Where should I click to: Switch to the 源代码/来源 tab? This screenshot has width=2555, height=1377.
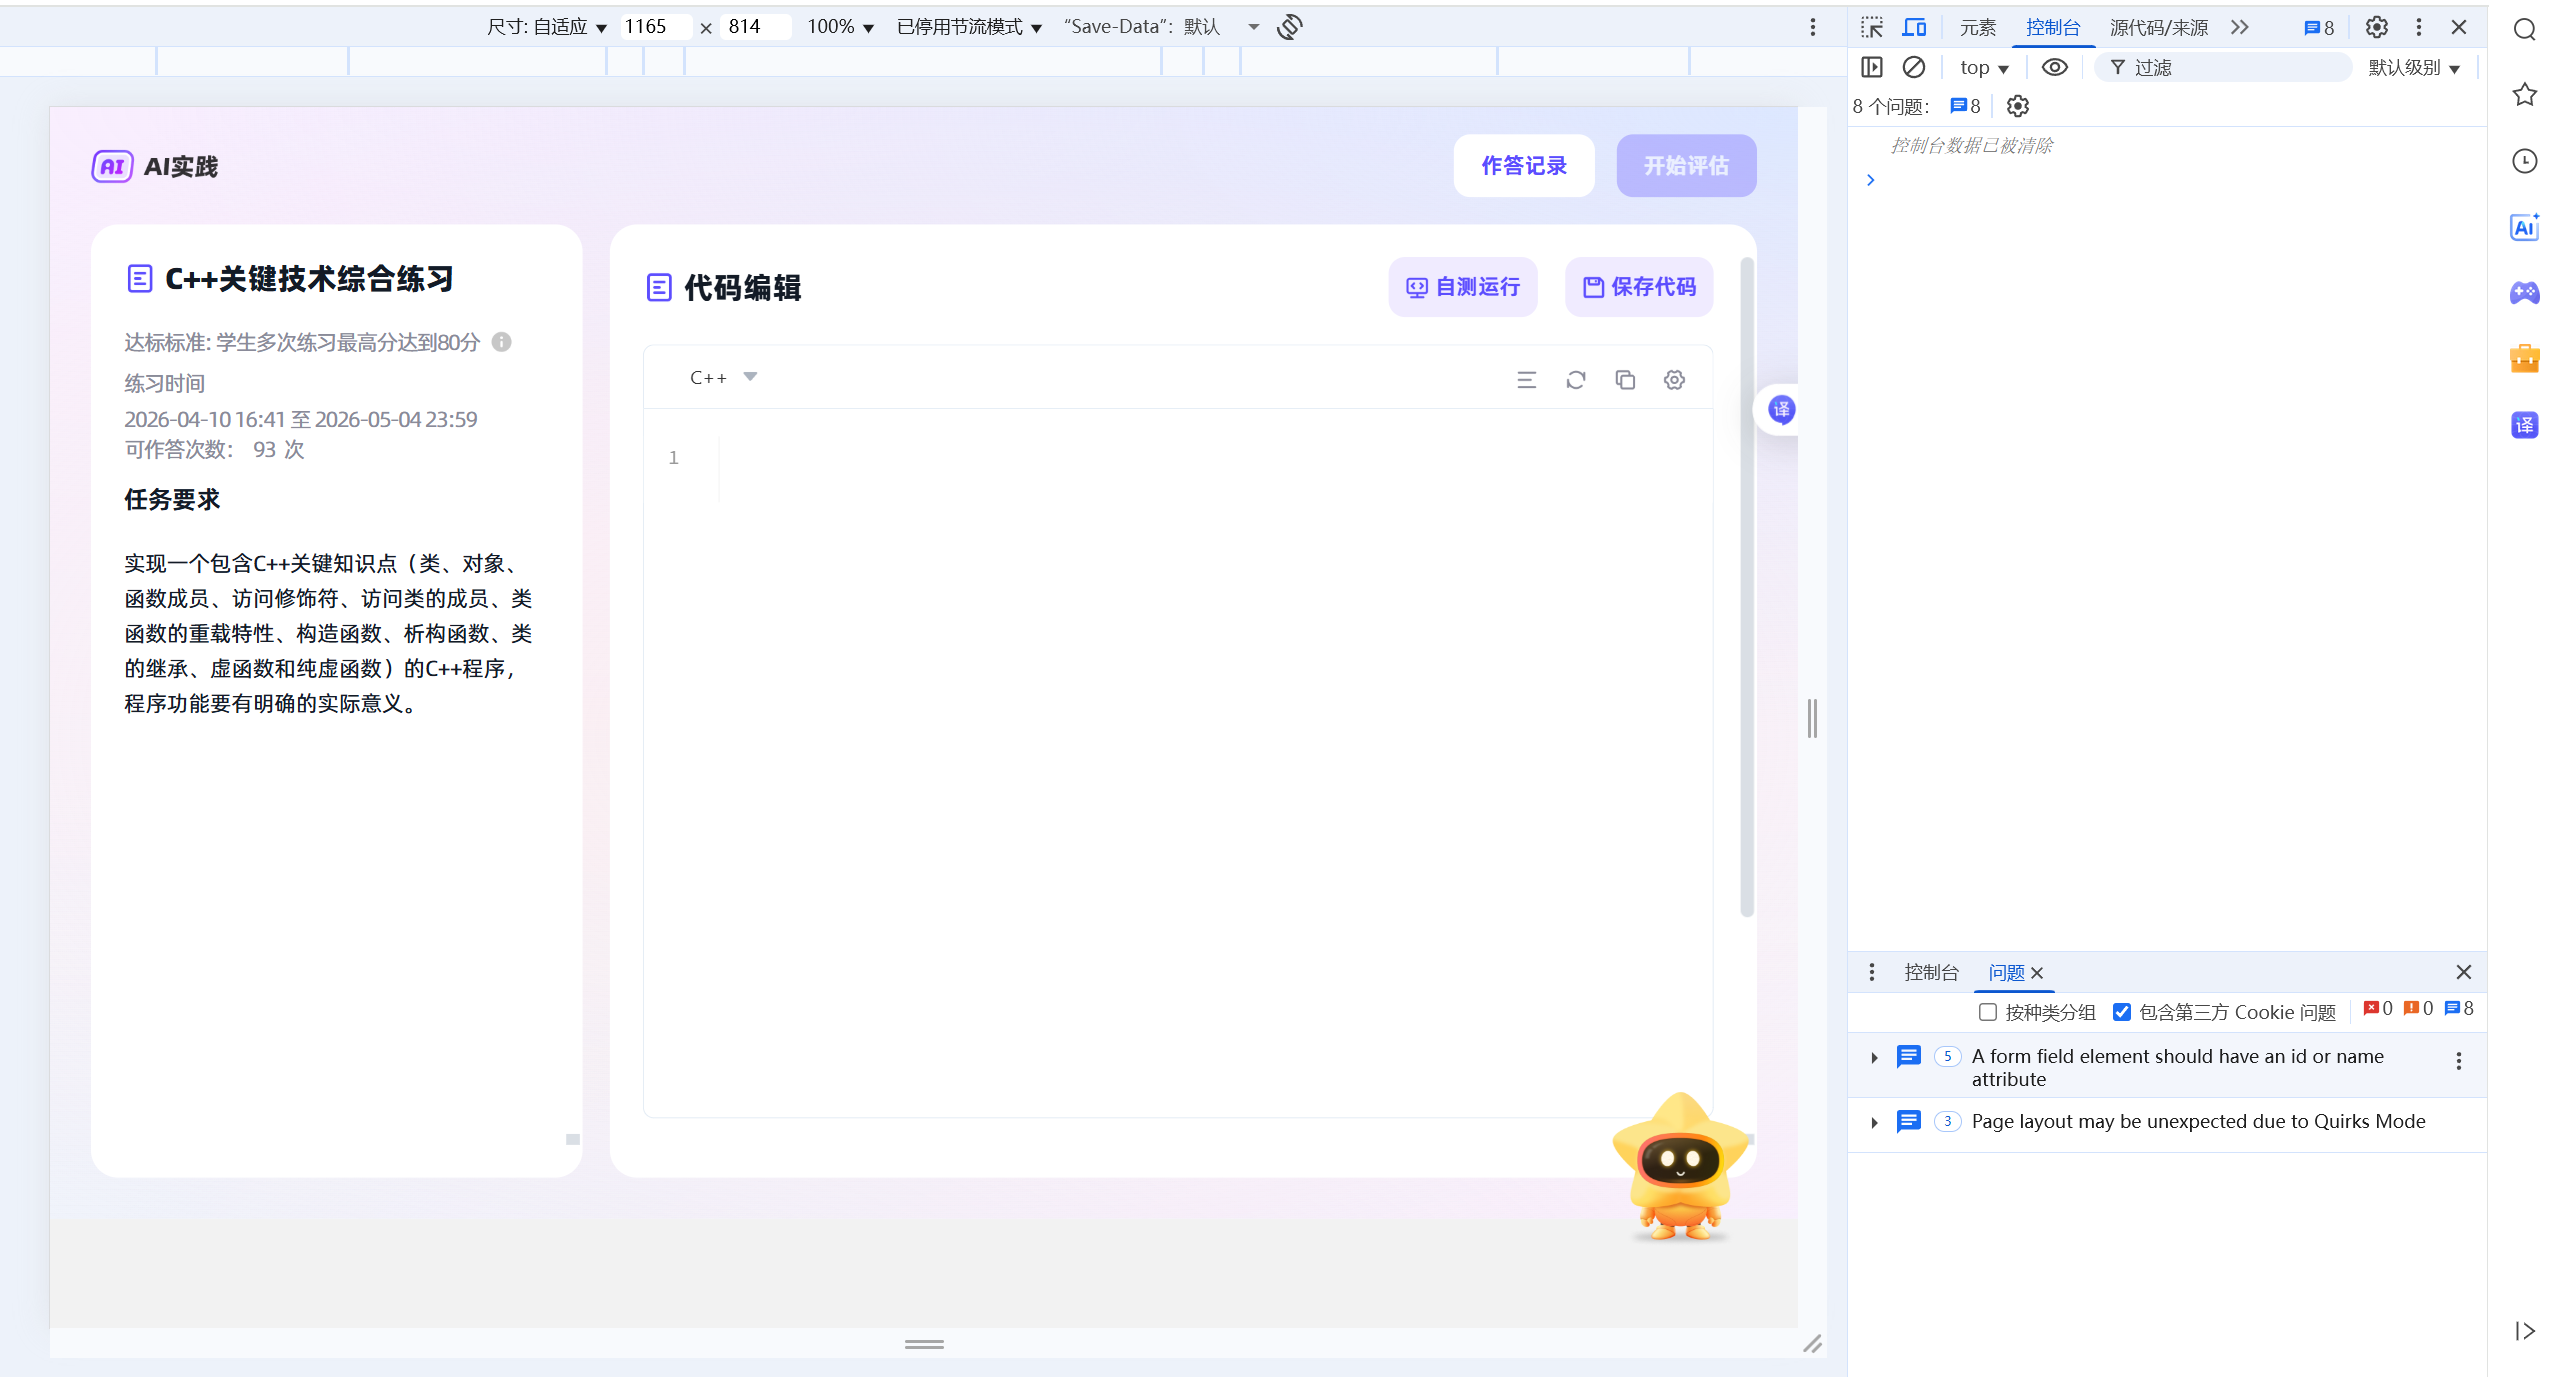tap(2158, 27)
